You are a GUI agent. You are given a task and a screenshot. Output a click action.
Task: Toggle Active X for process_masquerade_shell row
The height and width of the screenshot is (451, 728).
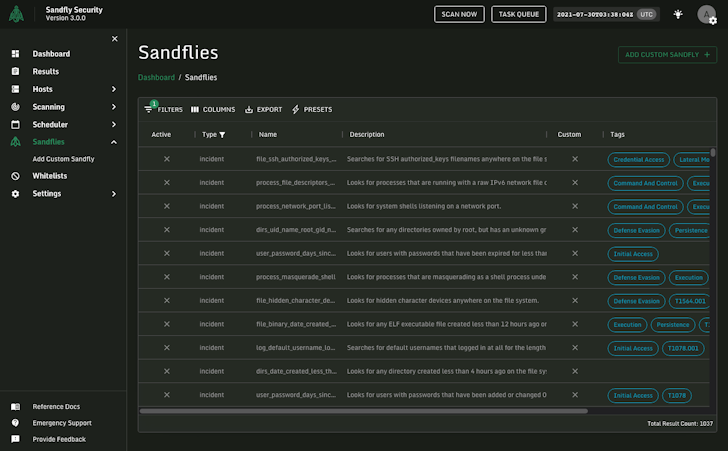click(167, 277)
